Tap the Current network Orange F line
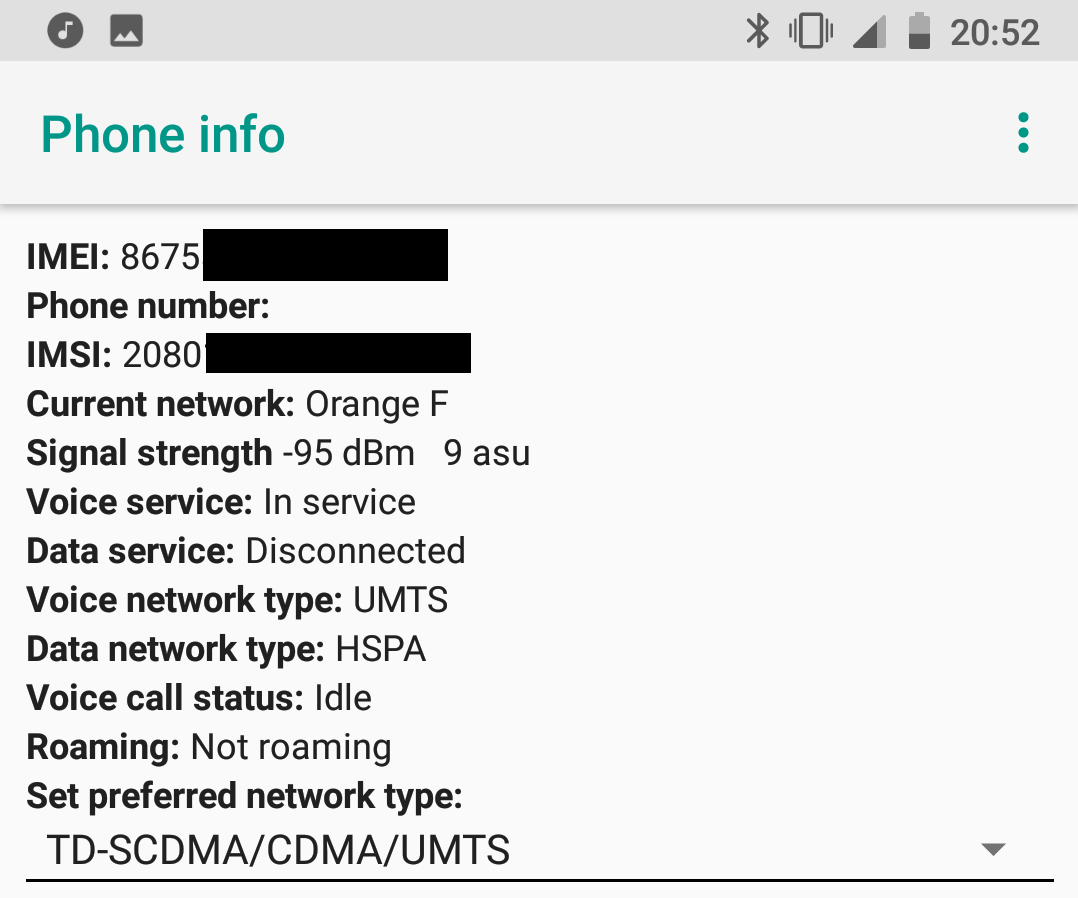 tap(237, 404)
